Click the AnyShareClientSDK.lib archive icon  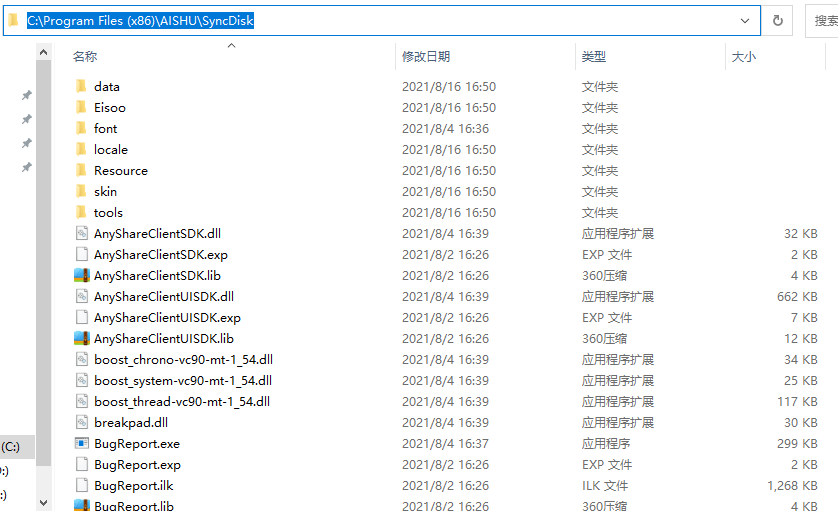pyautogui.click(x=82, y=275)
